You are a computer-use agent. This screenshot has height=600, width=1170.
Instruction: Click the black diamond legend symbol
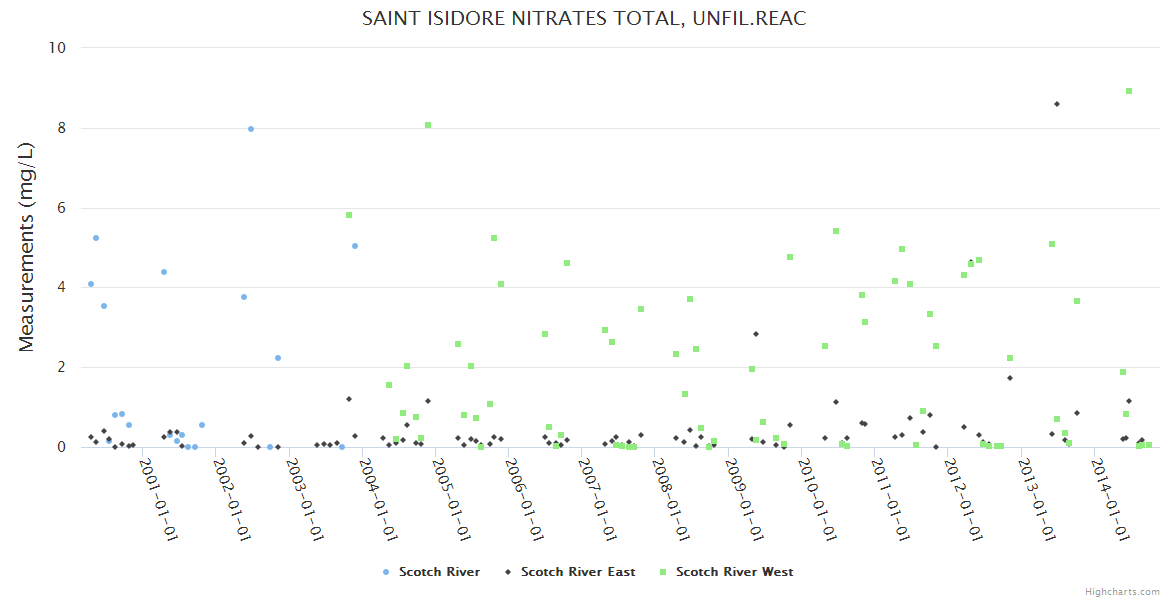coord(508,572)
